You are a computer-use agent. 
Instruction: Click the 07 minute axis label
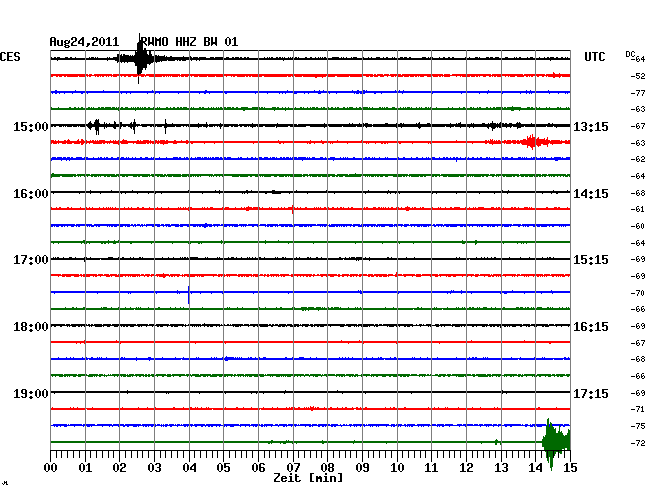click(293, 468)
